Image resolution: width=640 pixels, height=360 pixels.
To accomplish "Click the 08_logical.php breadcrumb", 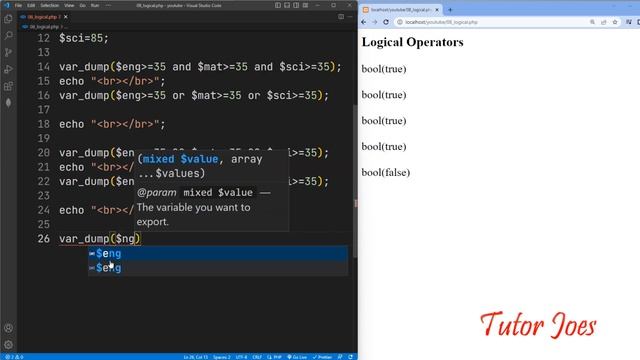I will point(44,27).
